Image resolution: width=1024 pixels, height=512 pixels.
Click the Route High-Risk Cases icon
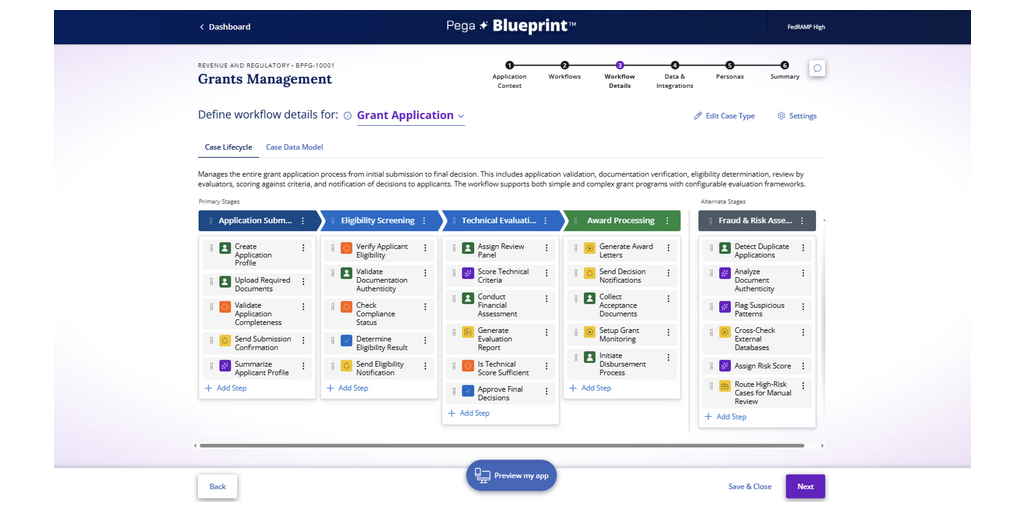pyautogui.click(x=725, y=386)
